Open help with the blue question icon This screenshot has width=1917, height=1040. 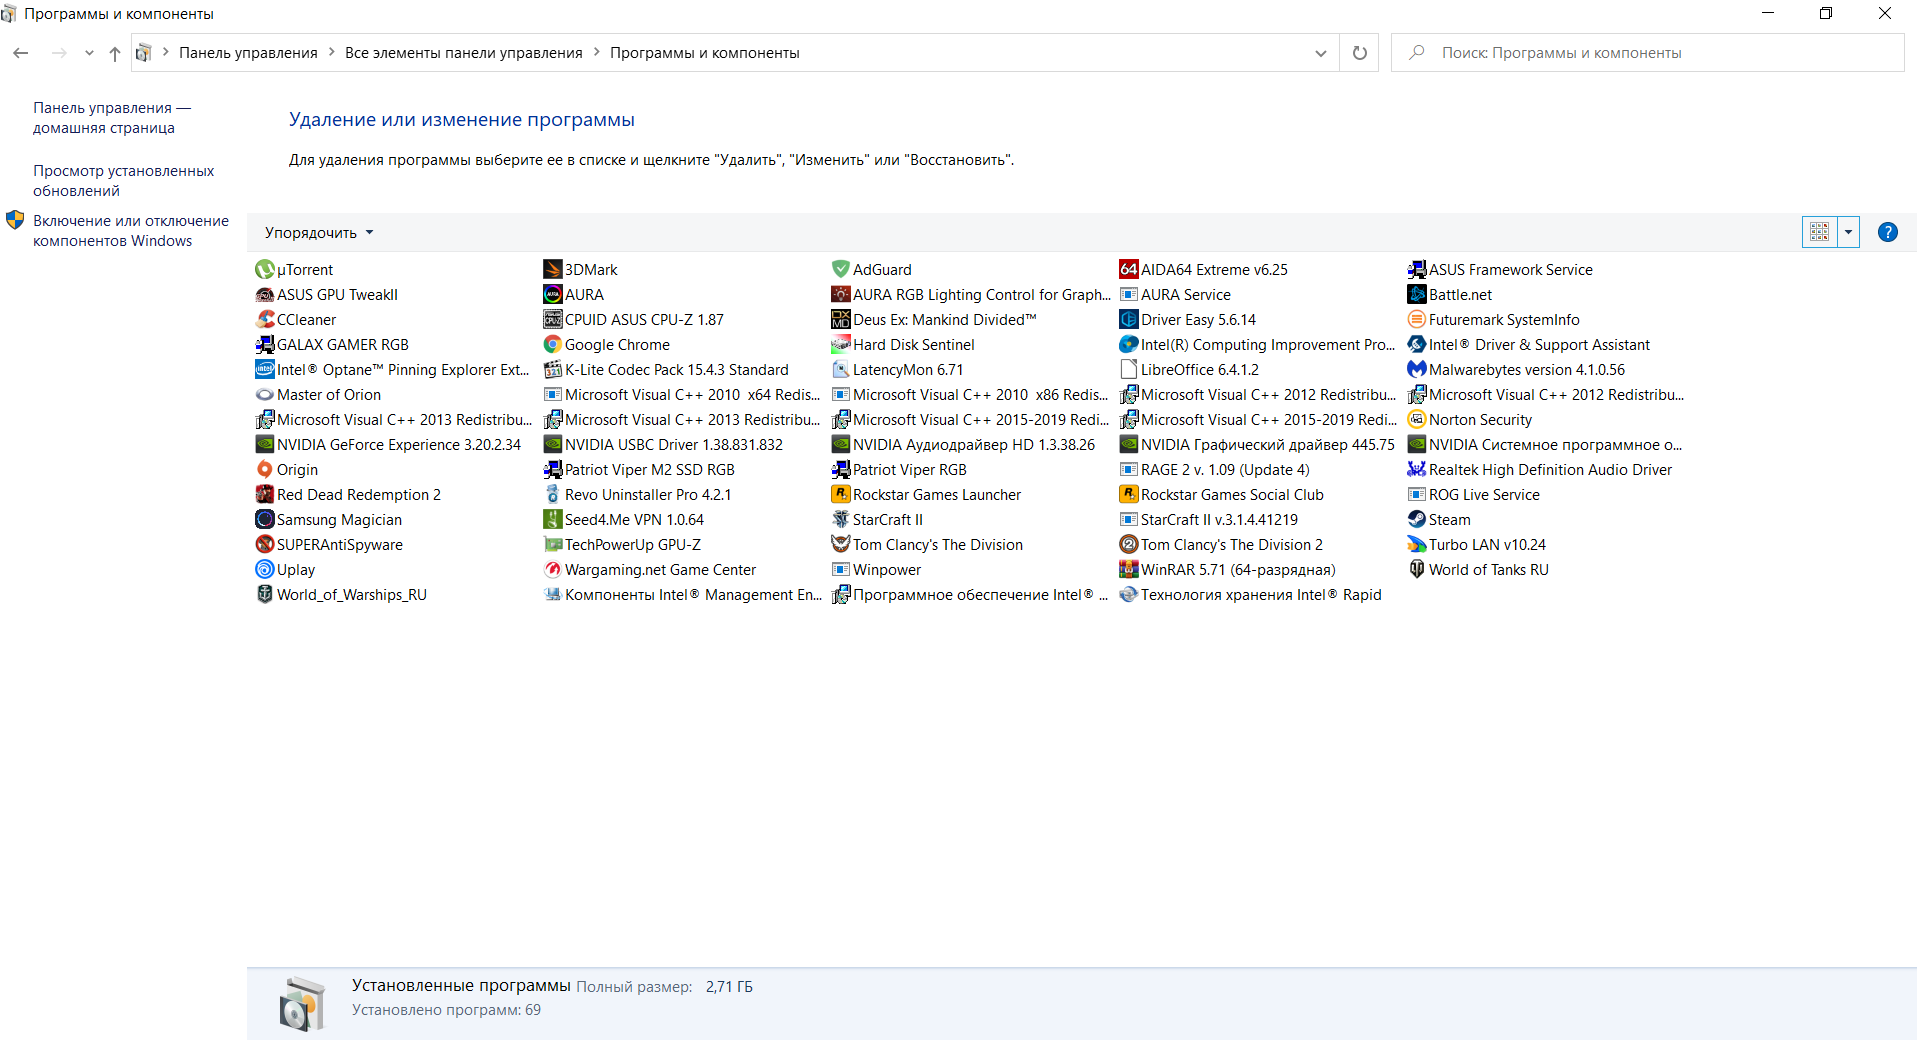tap(1888, 233)
